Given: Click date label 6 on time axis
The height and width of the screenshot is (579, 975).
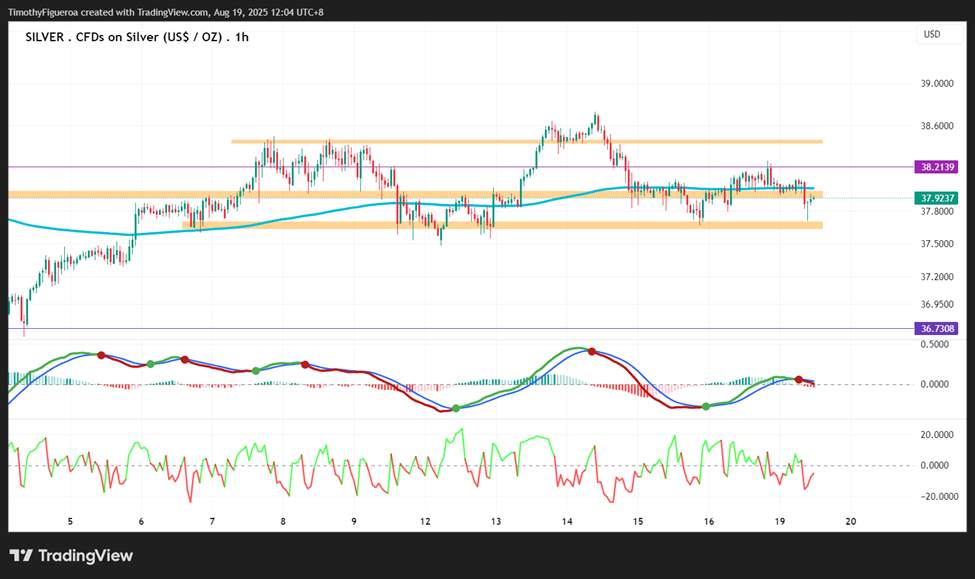Looking at the screenshot, I should 141,521.
